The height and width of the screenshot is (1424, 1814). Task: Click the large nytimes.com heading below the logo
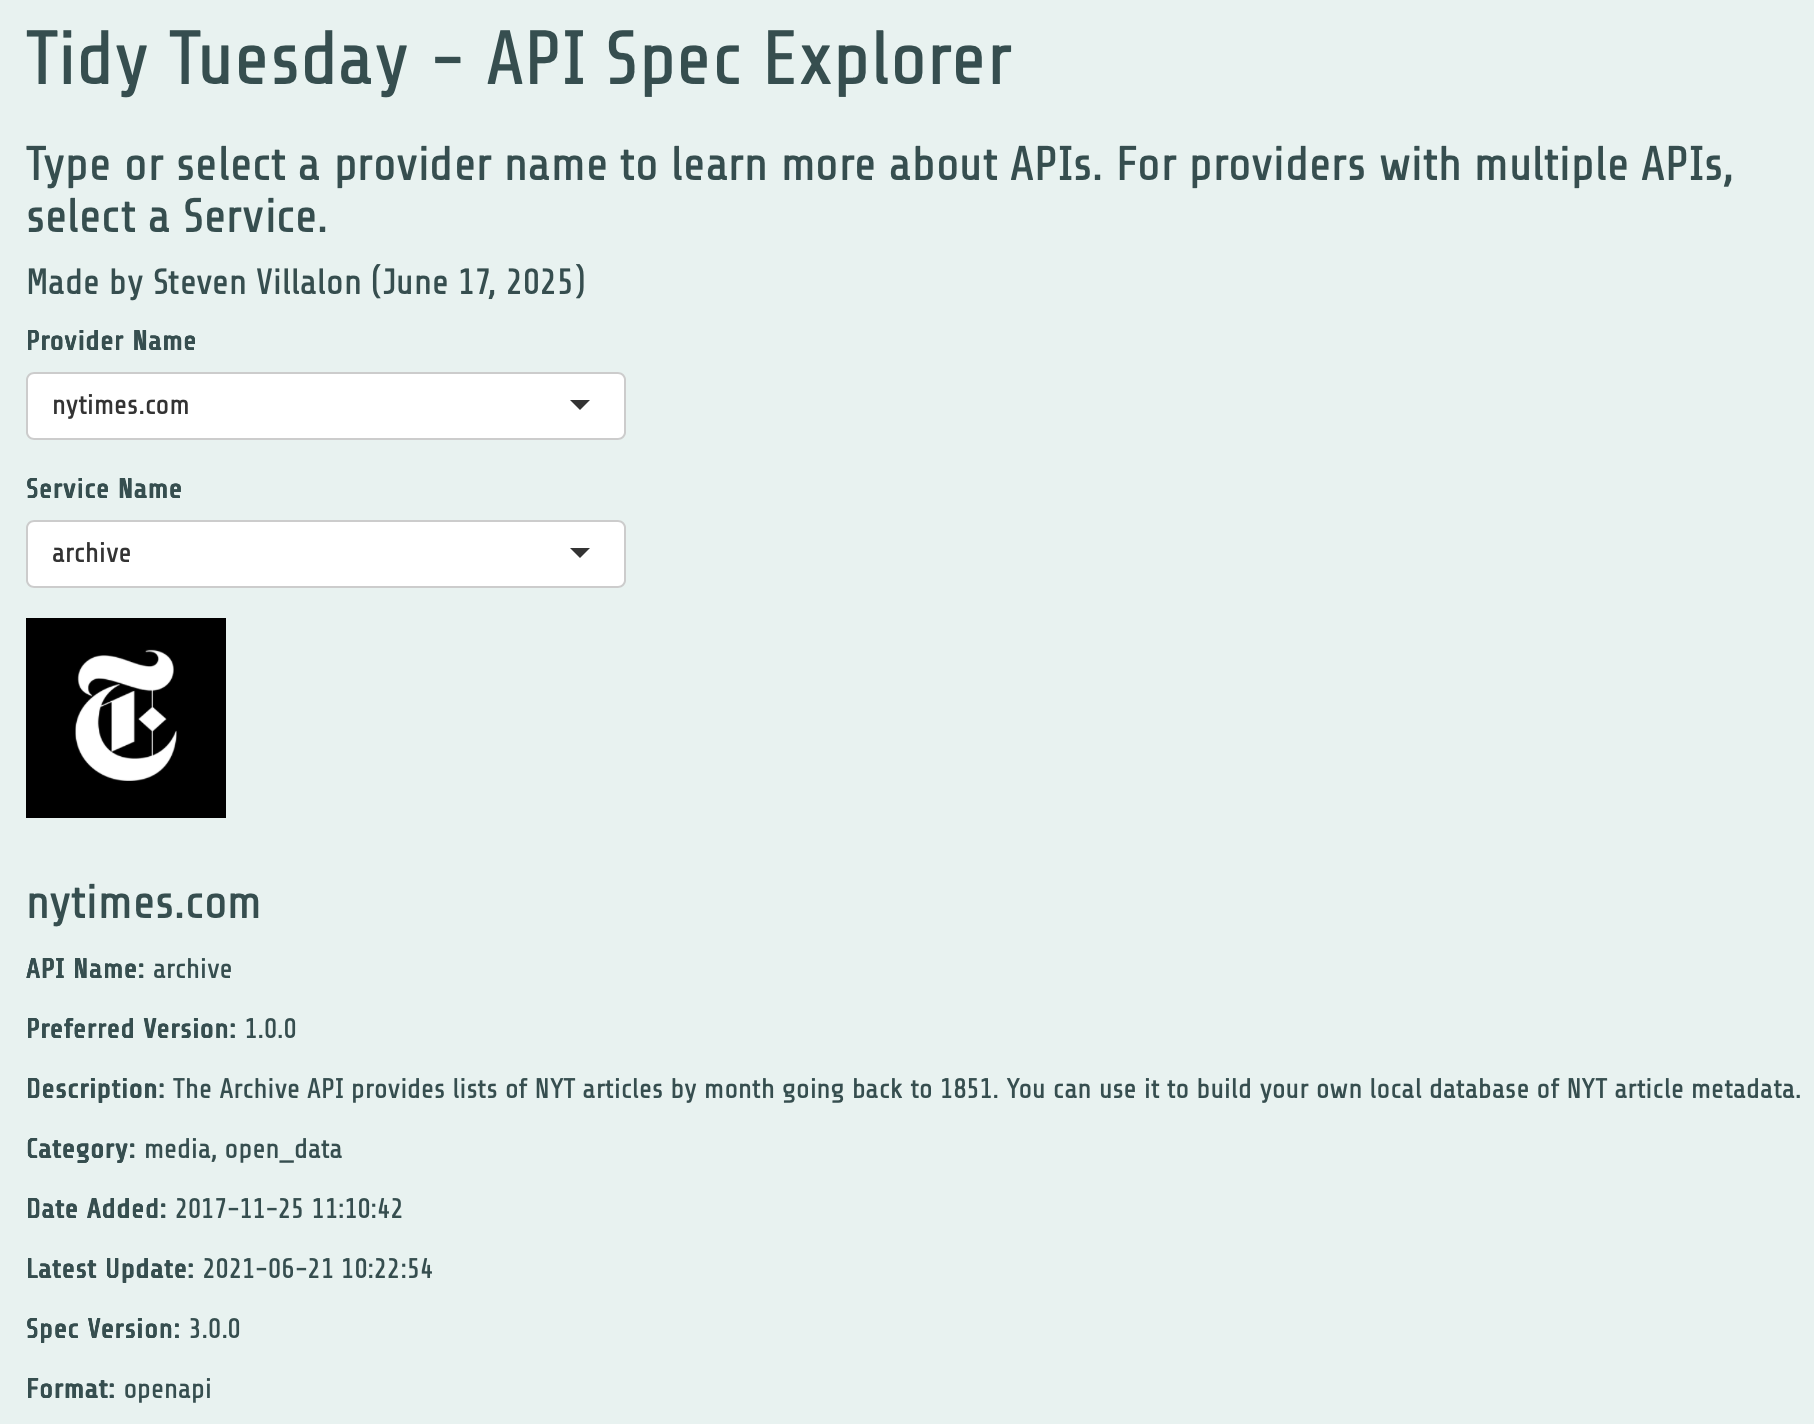point(143,903)
